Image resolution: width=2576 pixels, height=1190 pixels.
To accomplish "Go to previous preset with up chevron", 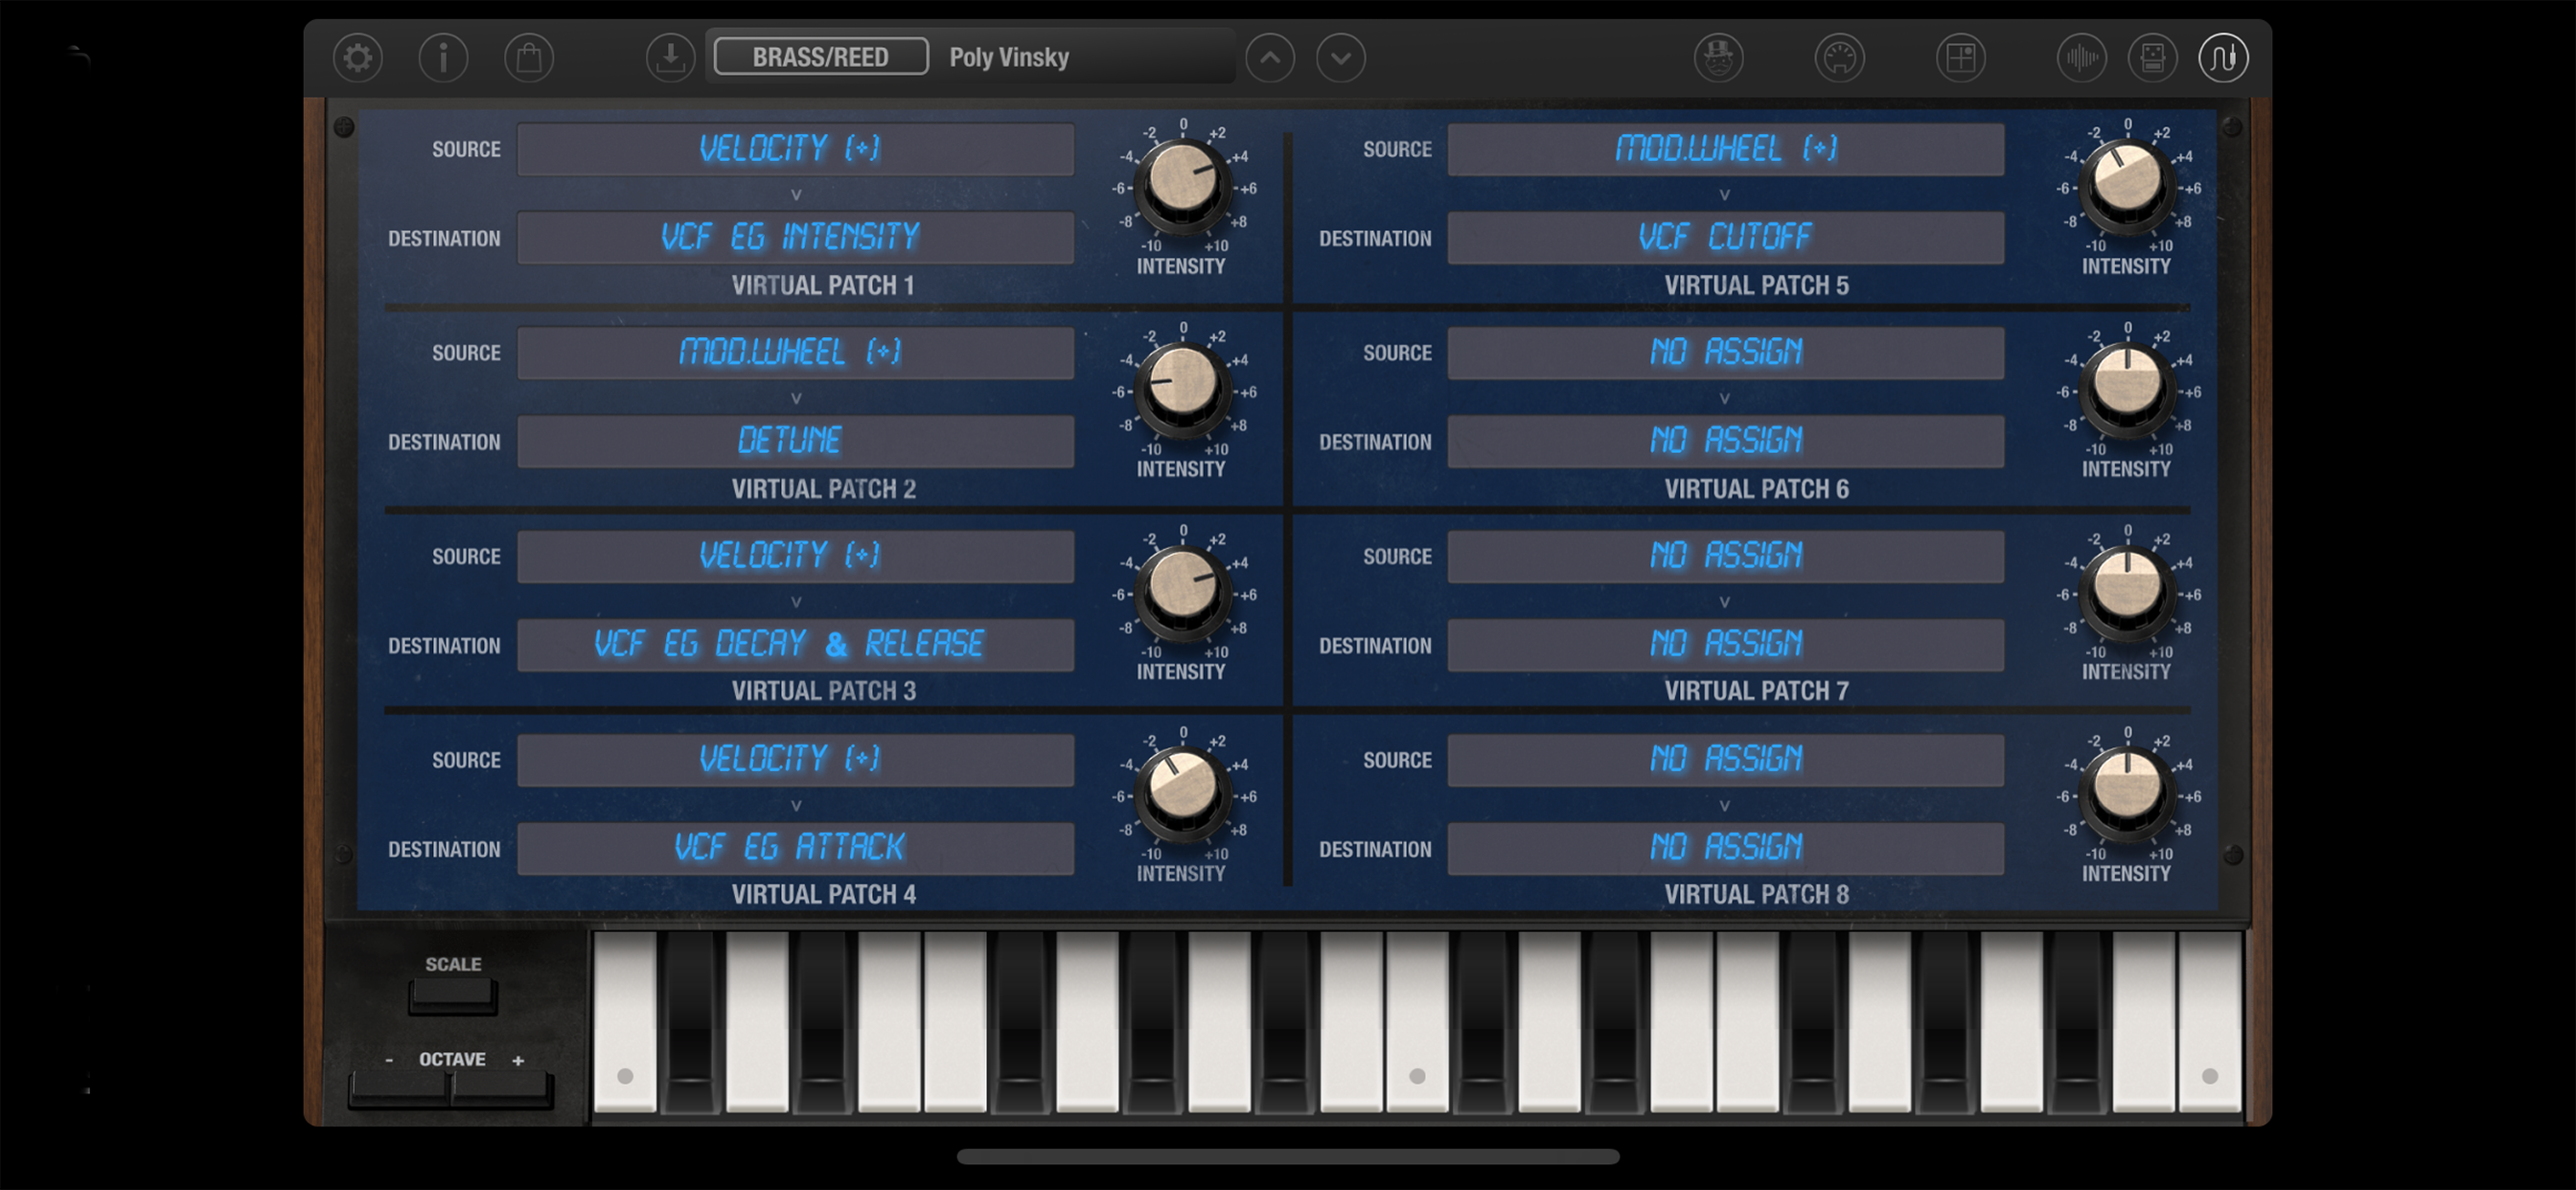I will 1269,58.
